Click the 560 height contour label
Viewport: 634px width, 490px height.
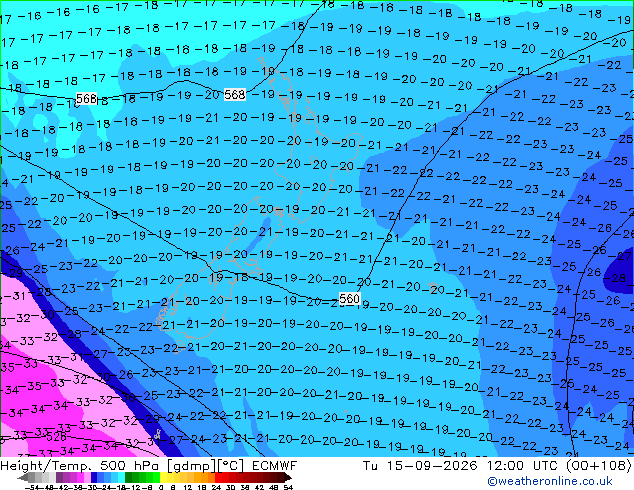(x=349, y=299)
